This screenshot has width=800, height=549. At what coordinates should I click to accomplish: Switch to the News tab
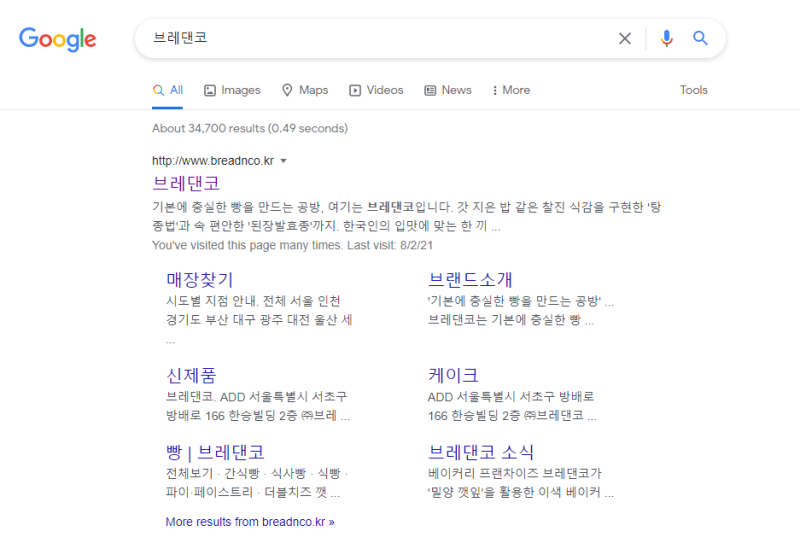pos(448,90)
